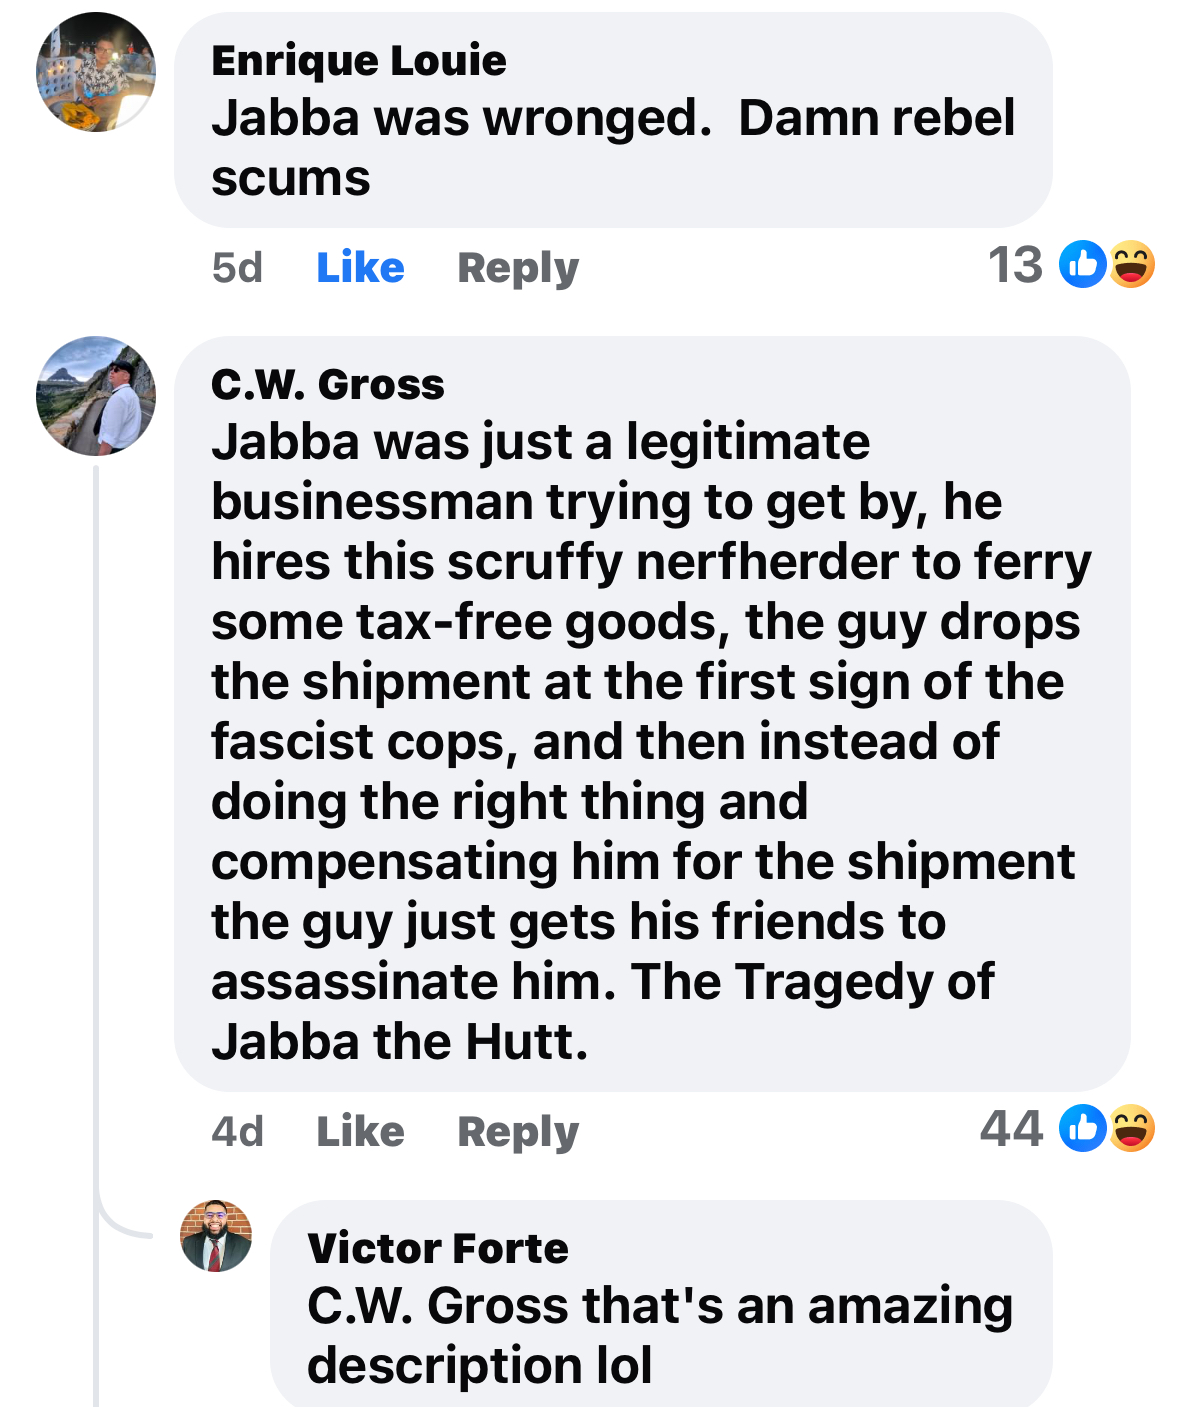Open C.W. Gross's profile picture

click(x=96, y=396)
